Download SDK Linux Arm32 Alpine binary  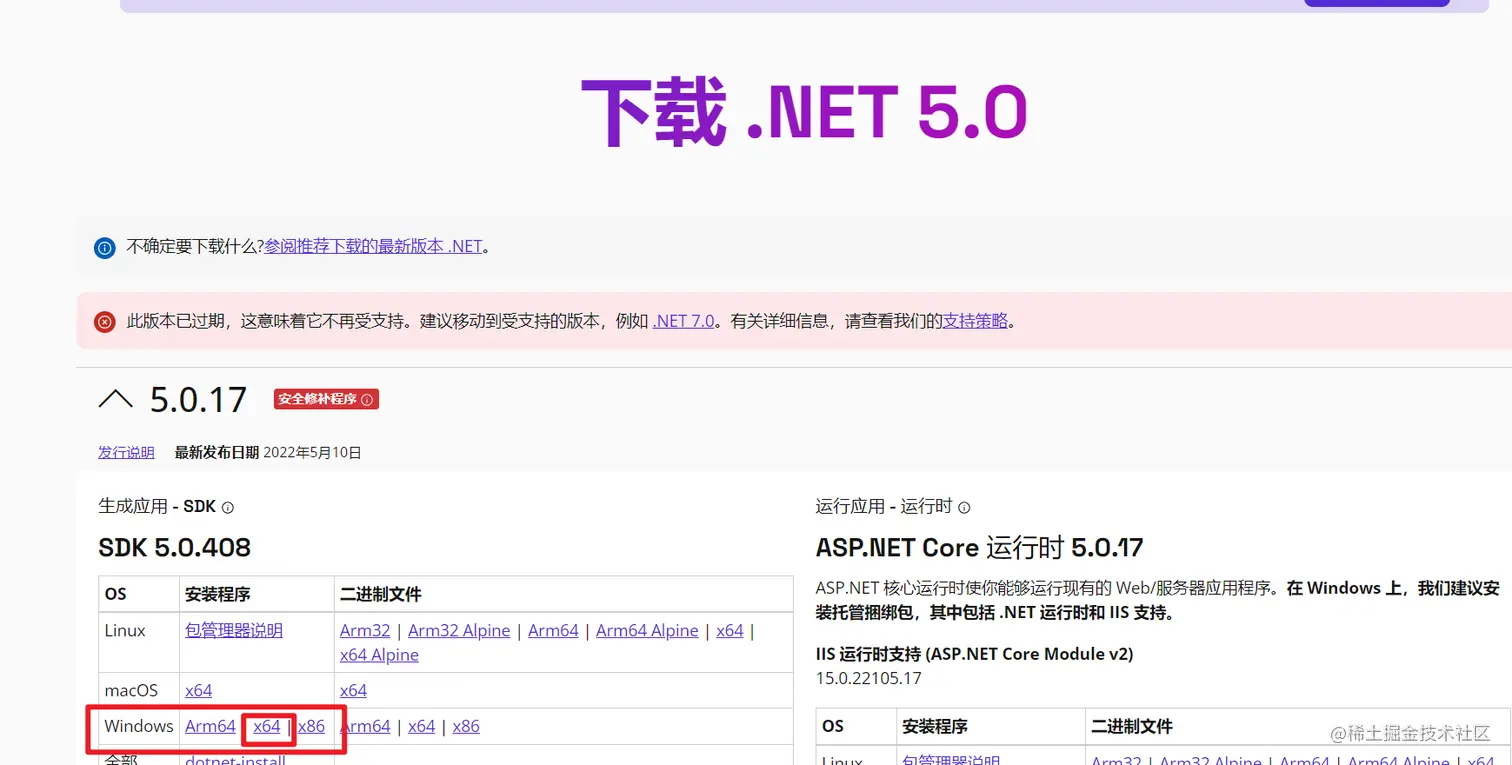459,631
